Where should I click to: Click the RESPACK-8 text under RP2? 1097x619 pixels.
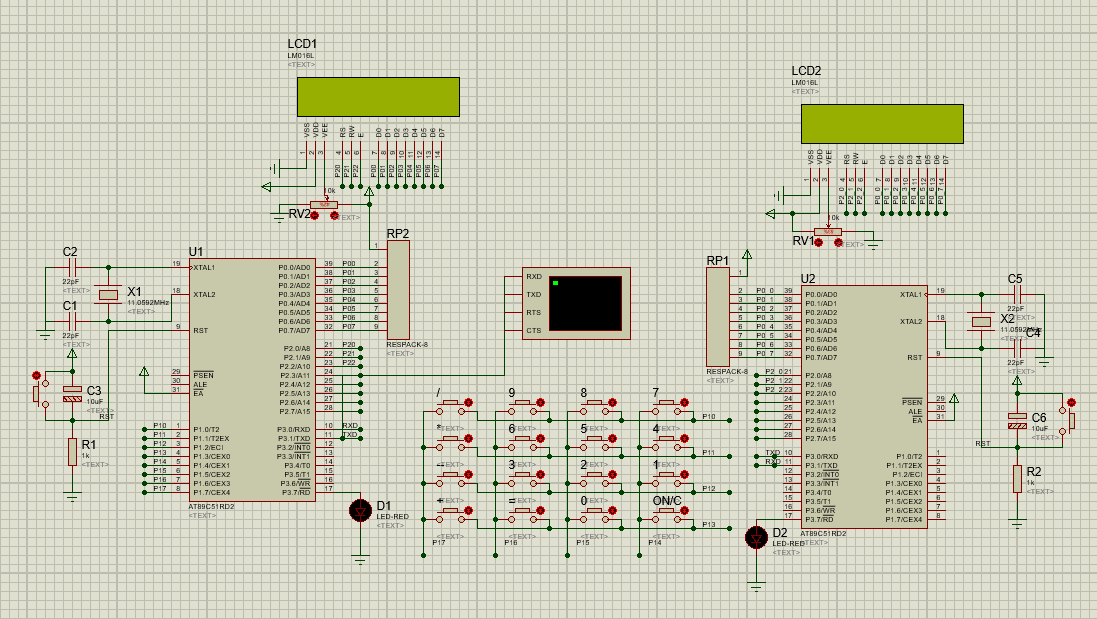tap(407, 345)
